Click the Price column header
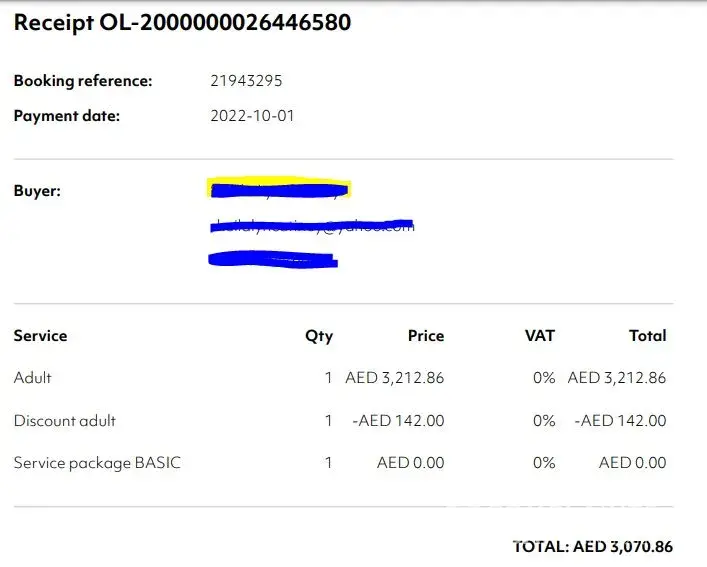 [x=425, y=336]
